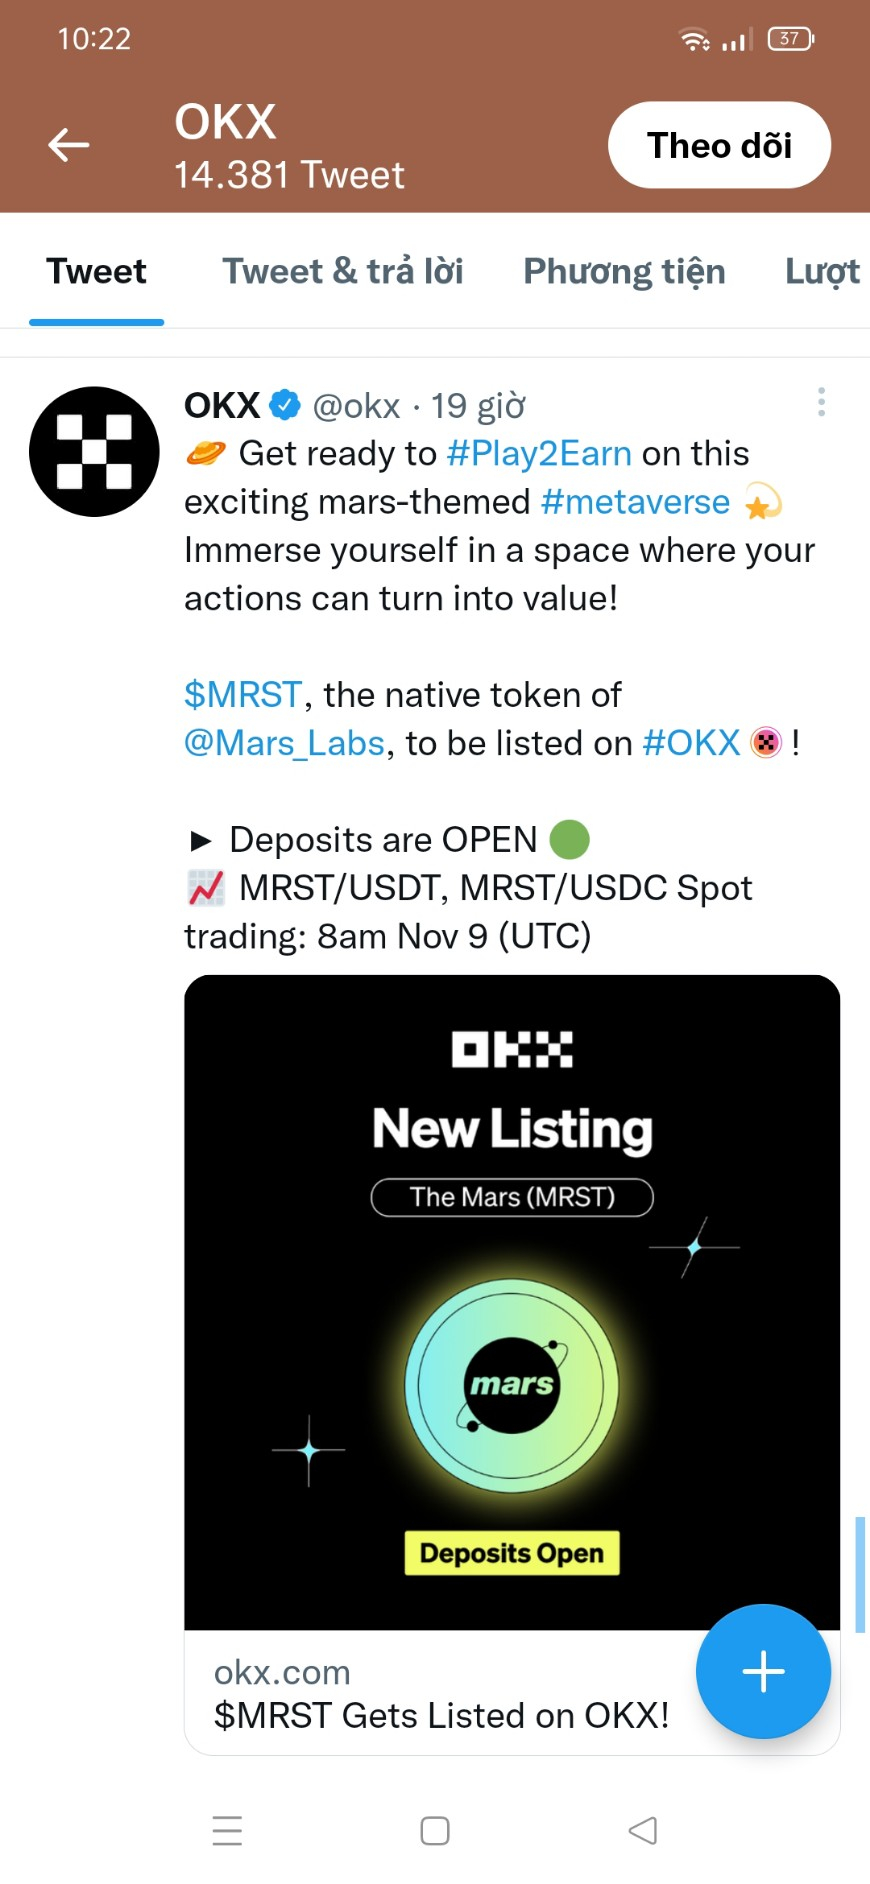Switch to Tweet & trả lời tab
The width and height of the screenshot is (870, 1884).
[x=342, y=272]
